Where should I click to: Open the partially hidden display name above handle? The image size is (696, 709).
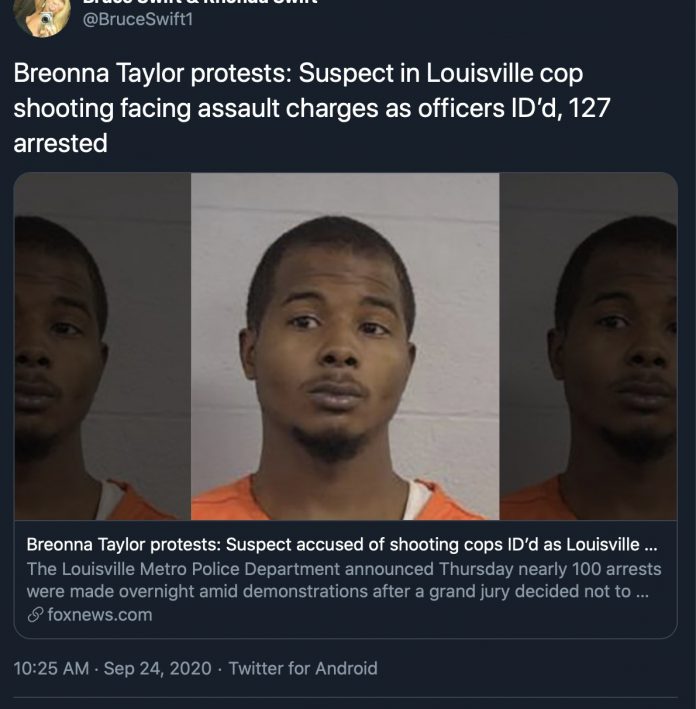200,2
